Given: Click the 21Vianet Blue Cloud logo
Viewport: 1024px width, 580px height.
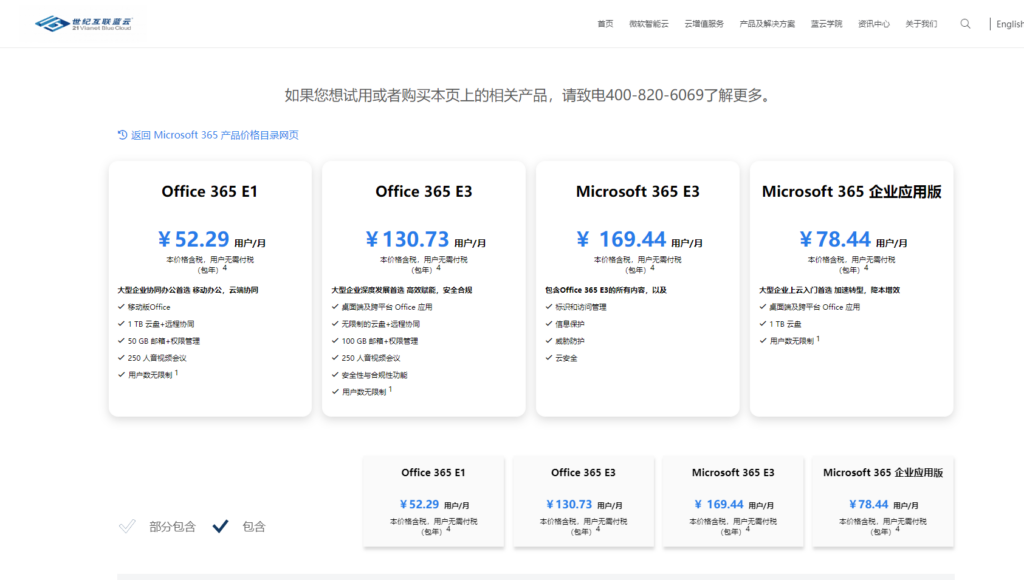Looking at the screenshot, I should coord(83,23).
